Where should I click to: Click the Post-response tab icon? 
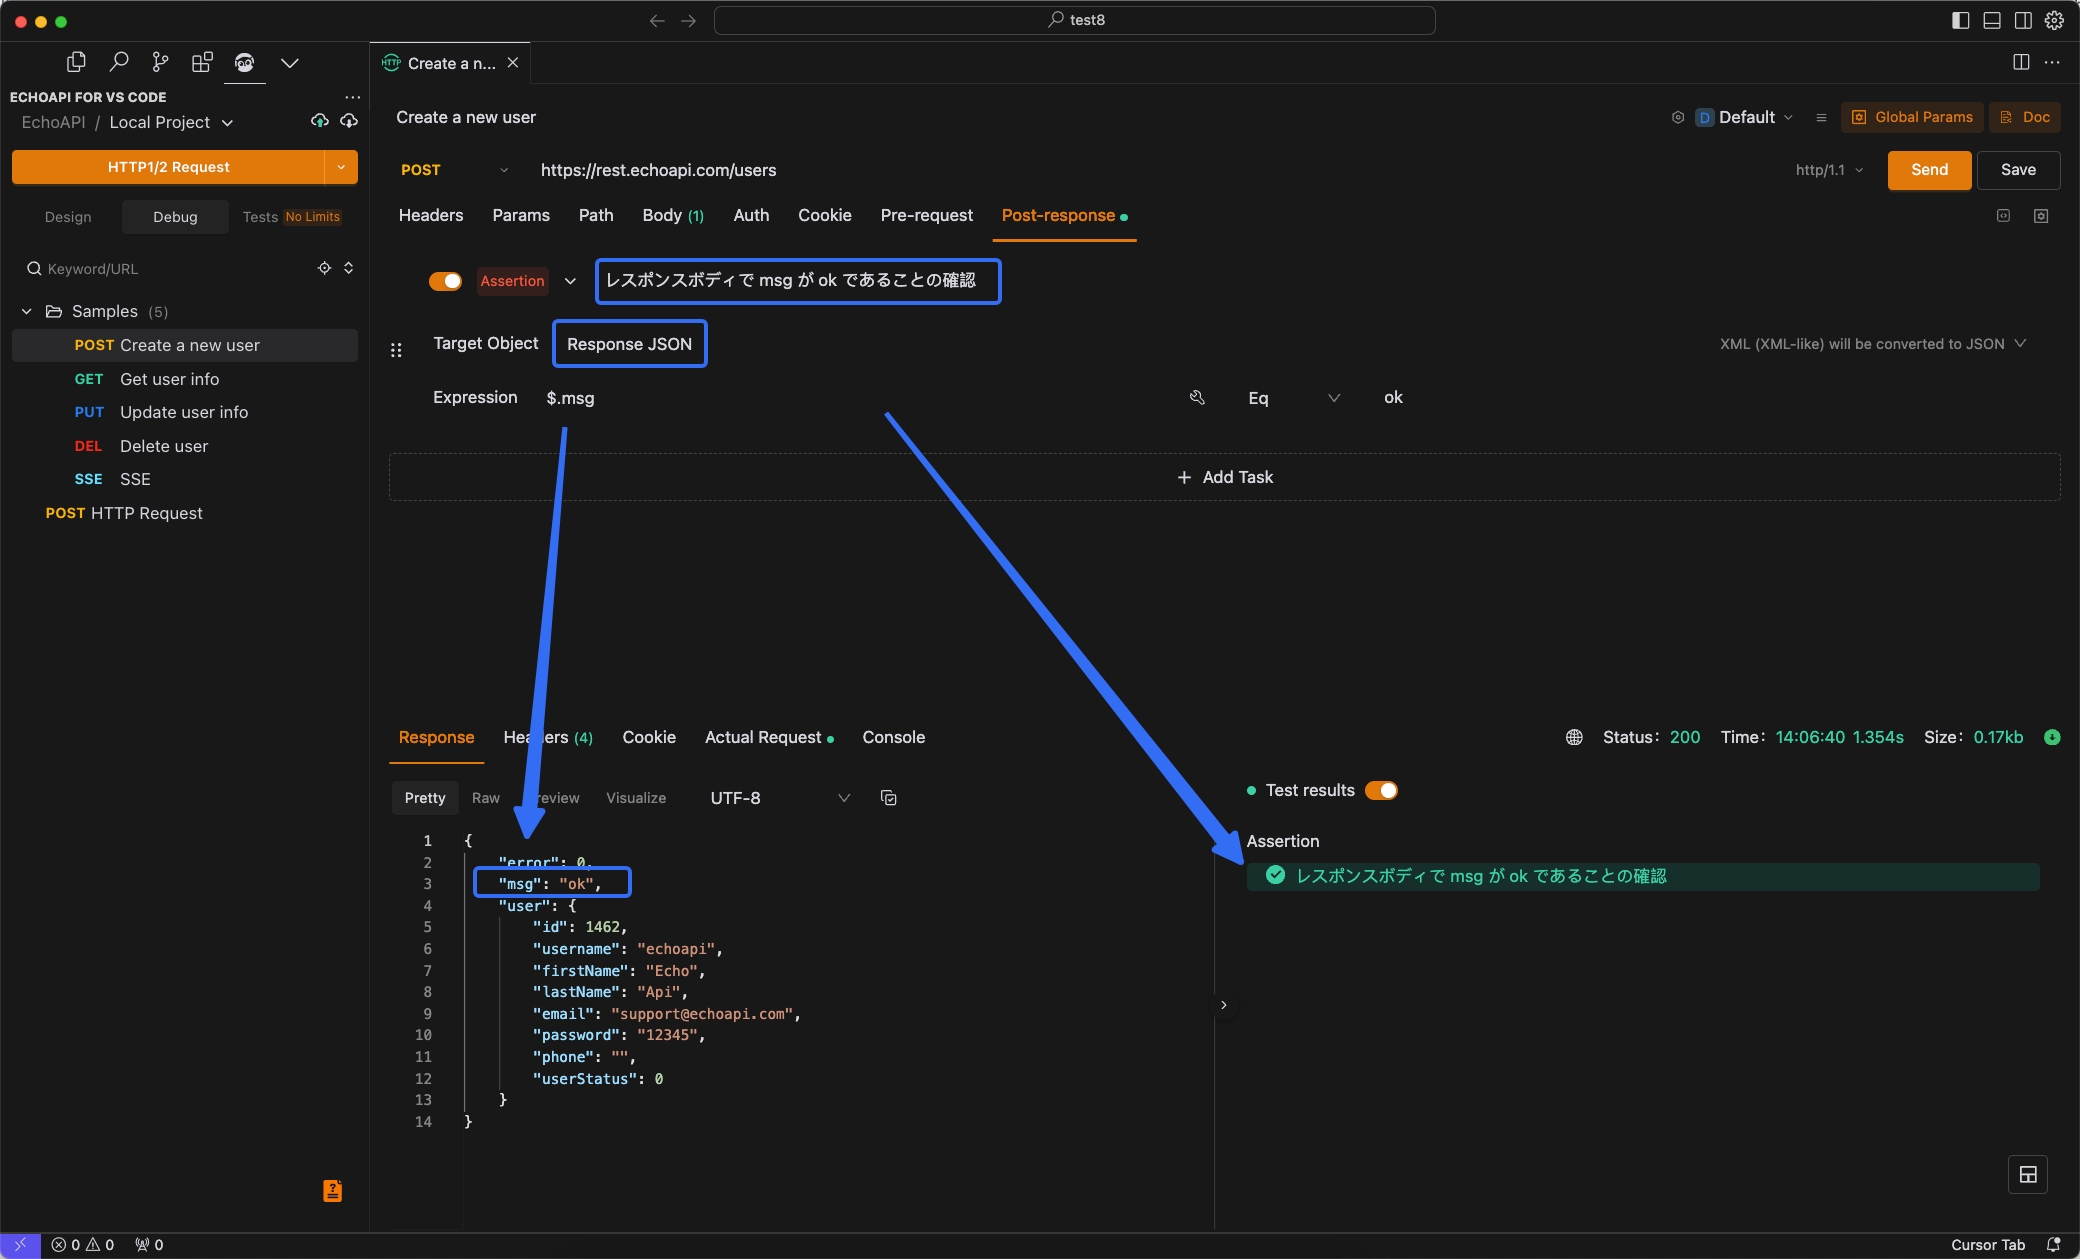[1059, 216]
